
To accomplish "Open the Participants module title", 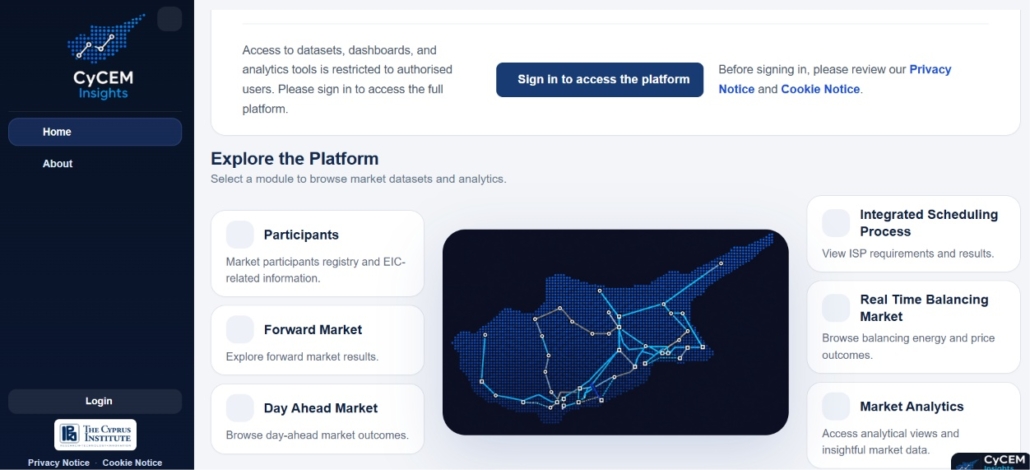I will (302, 235).
